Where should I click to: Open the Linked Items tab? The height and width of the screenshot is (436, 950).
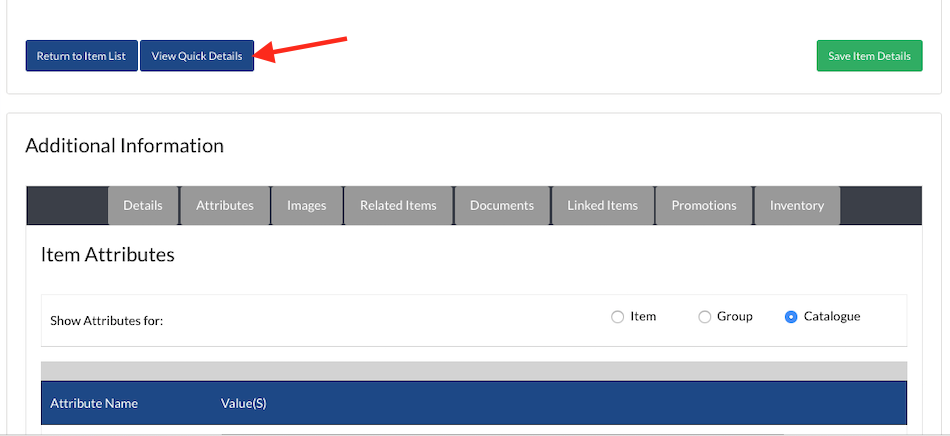602,205
